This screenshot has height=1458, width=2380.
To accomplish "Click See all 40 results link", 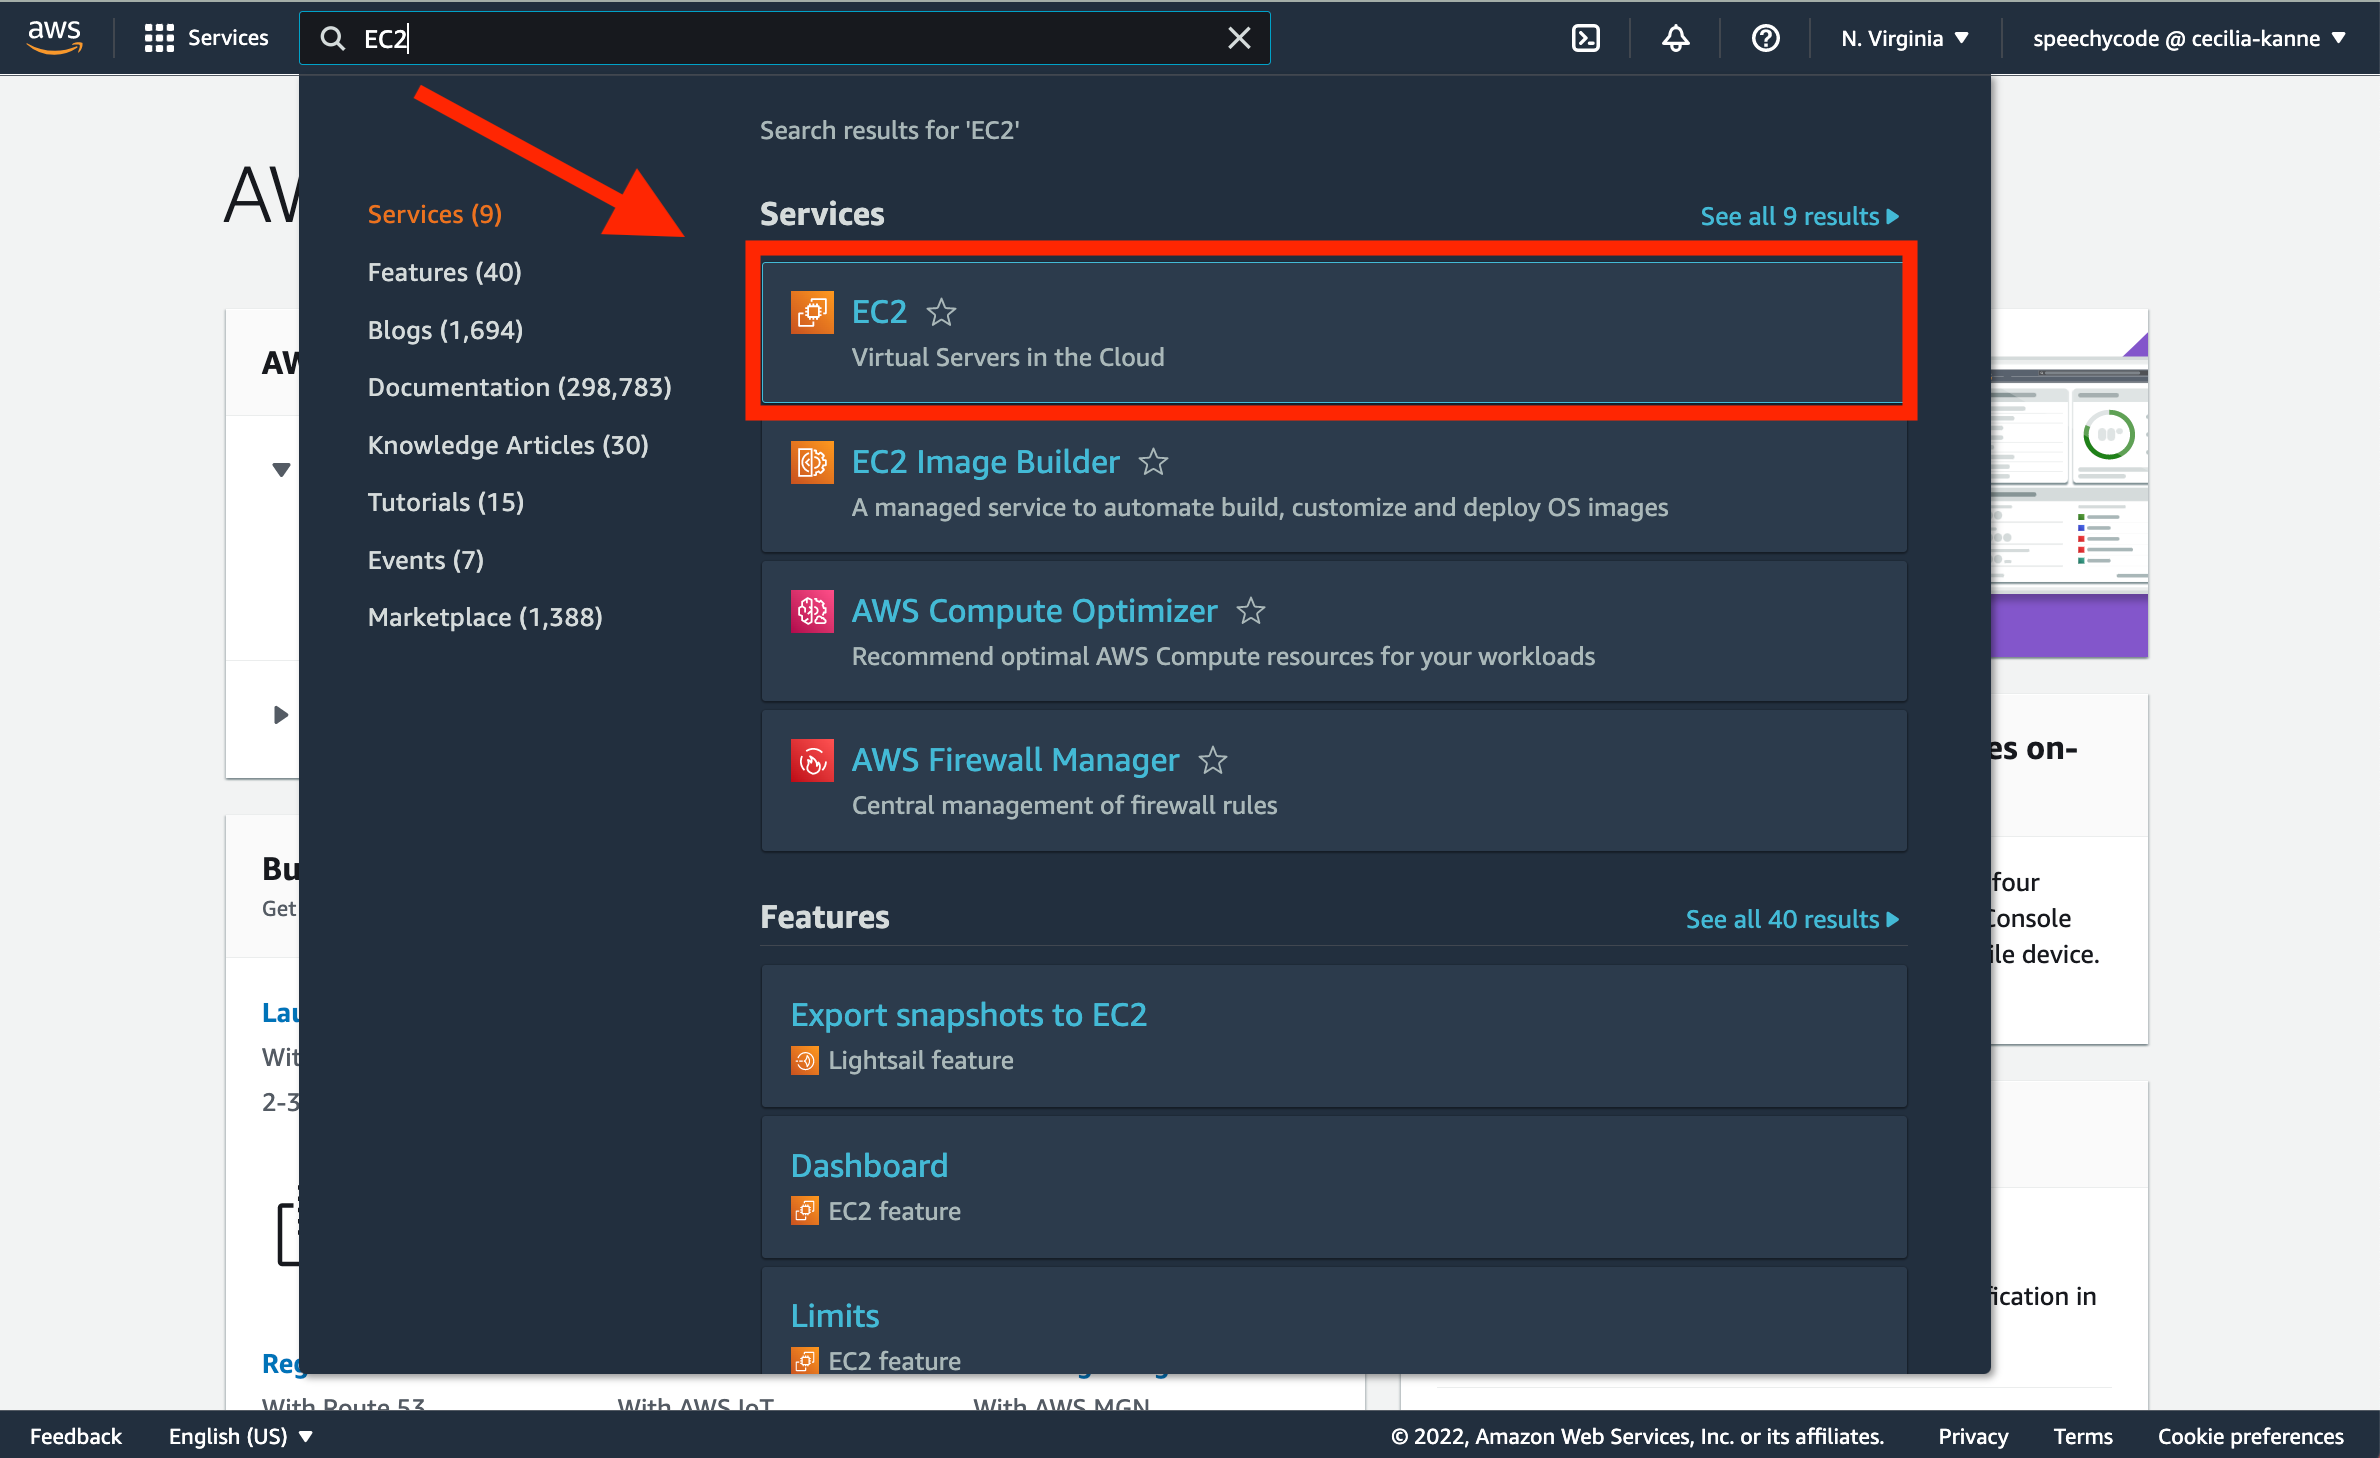I will [x=1792, y=919].
